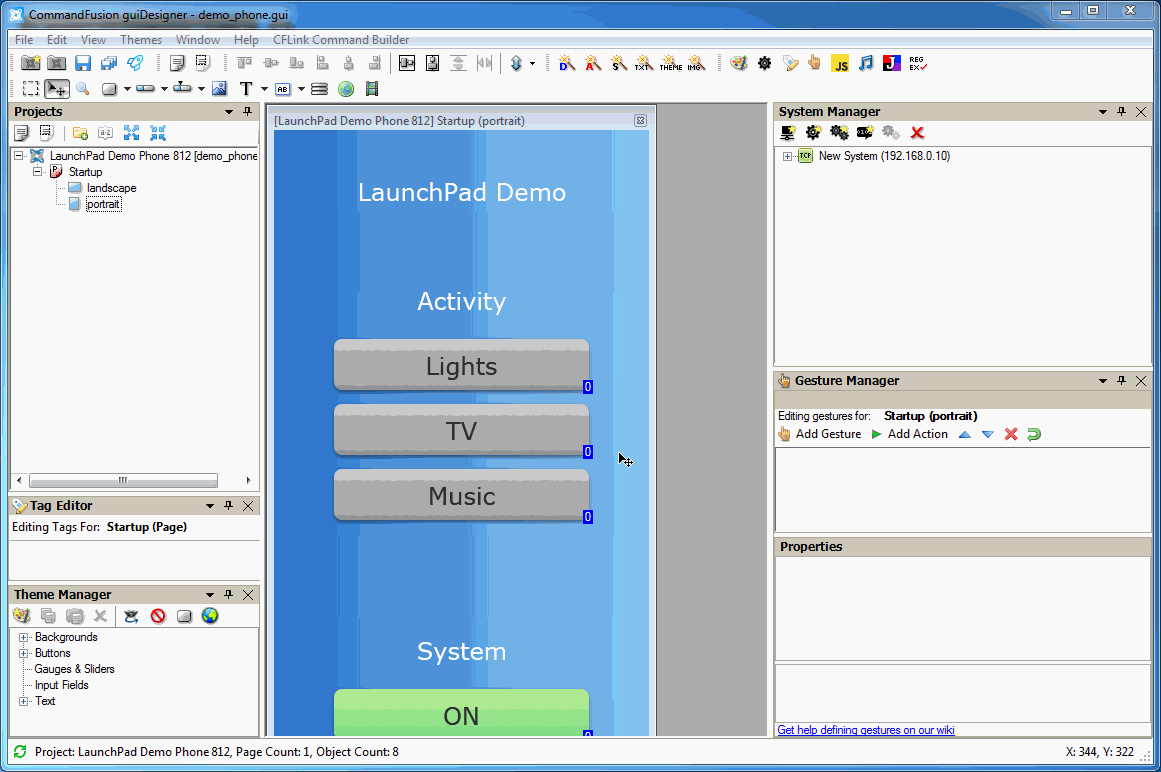Select the Text tool in the toolbar
Screen dimensions: 1161x772
[246, 88]
